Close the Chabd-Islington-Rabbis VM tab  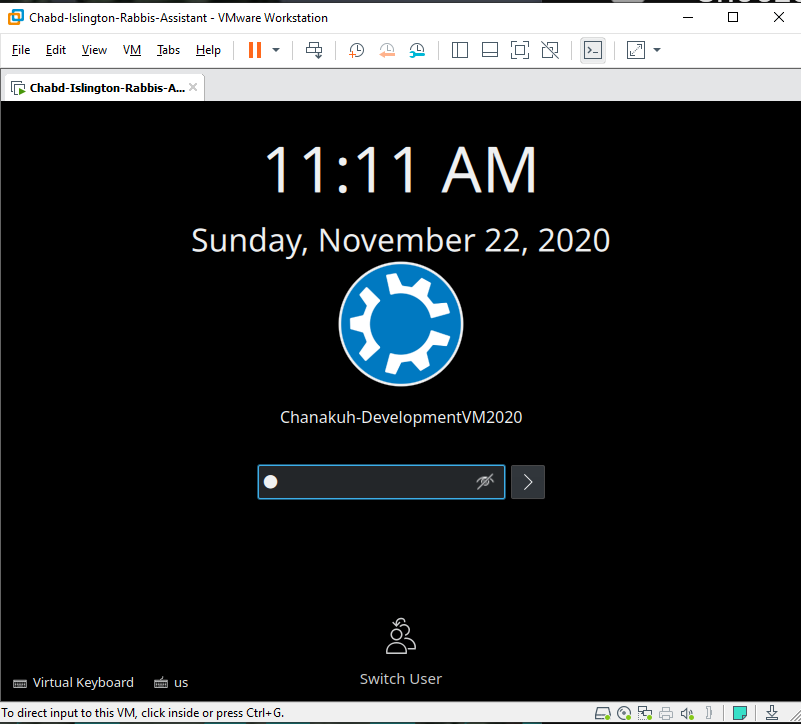click(x=193, y=87)
